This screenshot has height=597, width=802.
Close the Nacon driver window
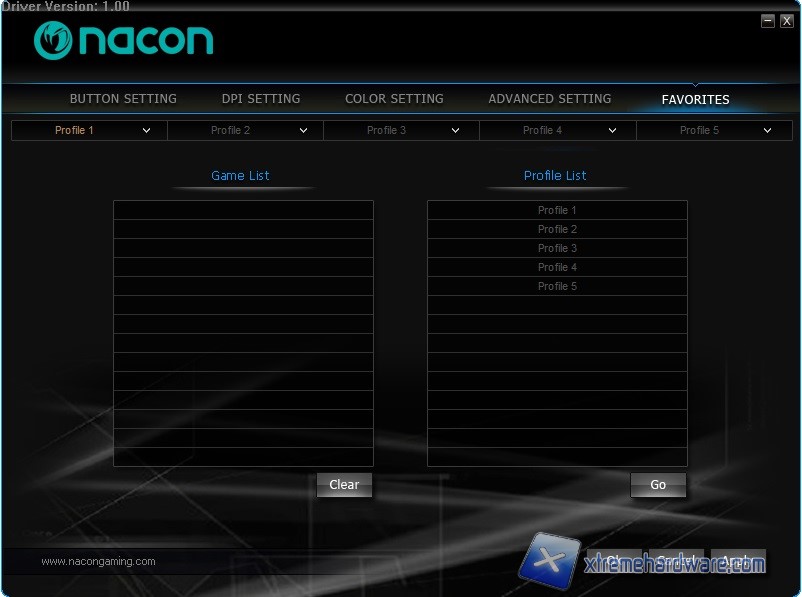(785, 20)
